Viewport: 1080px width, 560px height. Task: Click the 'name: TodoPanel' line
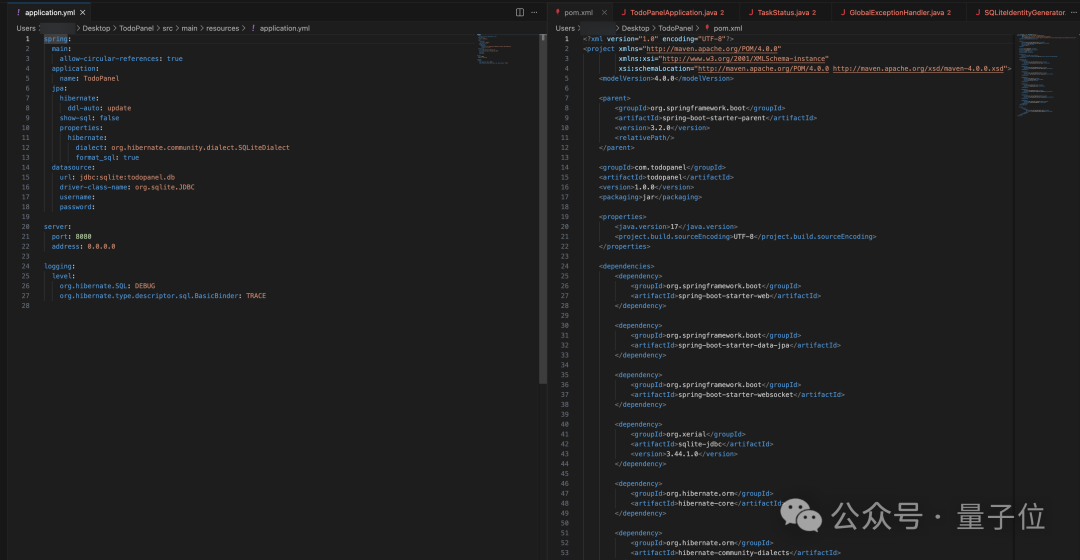pyautogui.click(x=90, y=79)
